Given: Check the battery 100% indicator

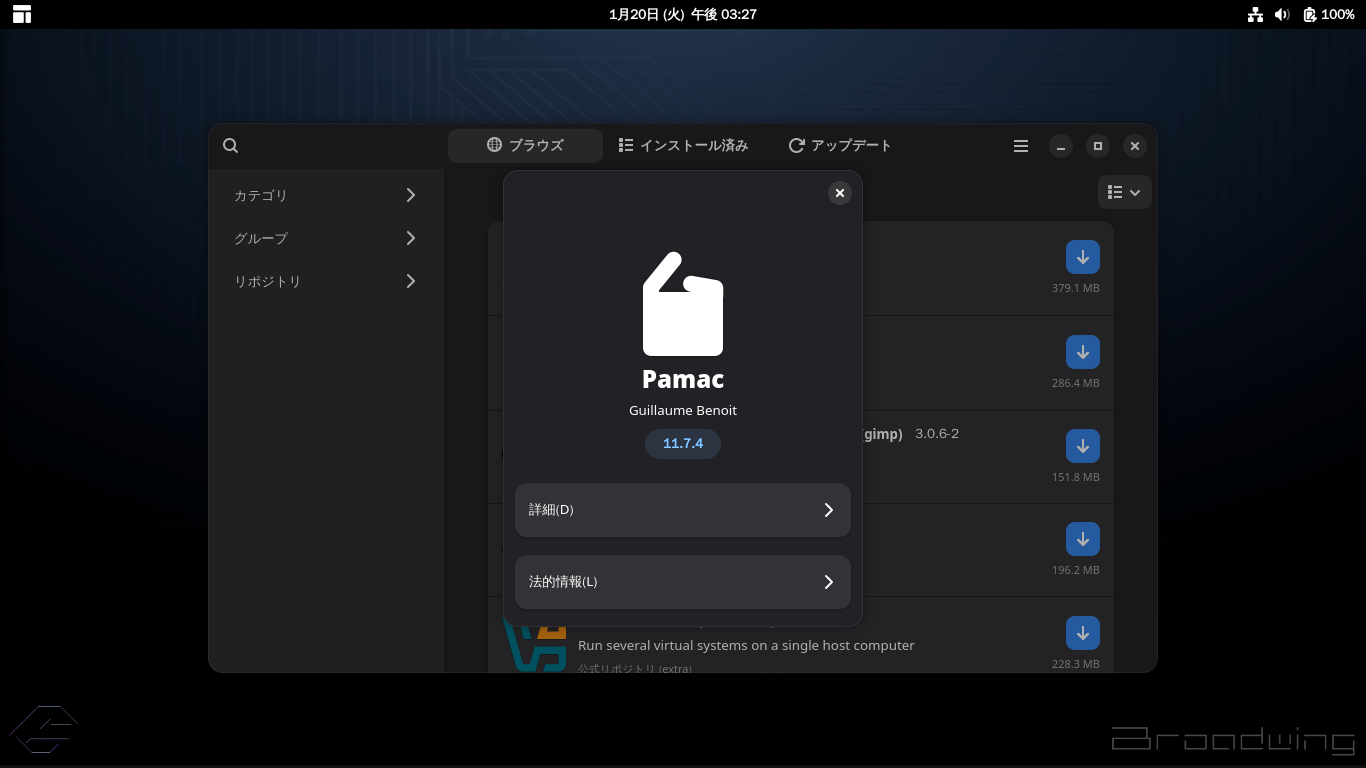Looking at the screenshot, I should point(1329,14).
